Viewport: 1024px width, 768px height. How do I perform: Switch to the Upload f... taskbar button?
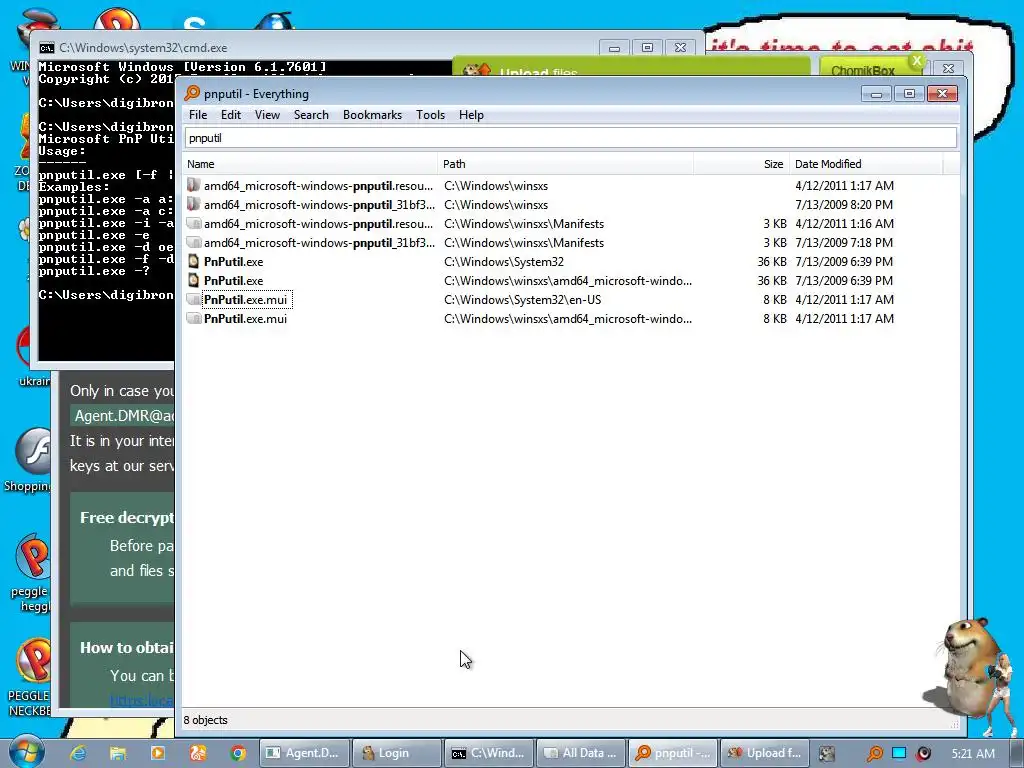765,753
